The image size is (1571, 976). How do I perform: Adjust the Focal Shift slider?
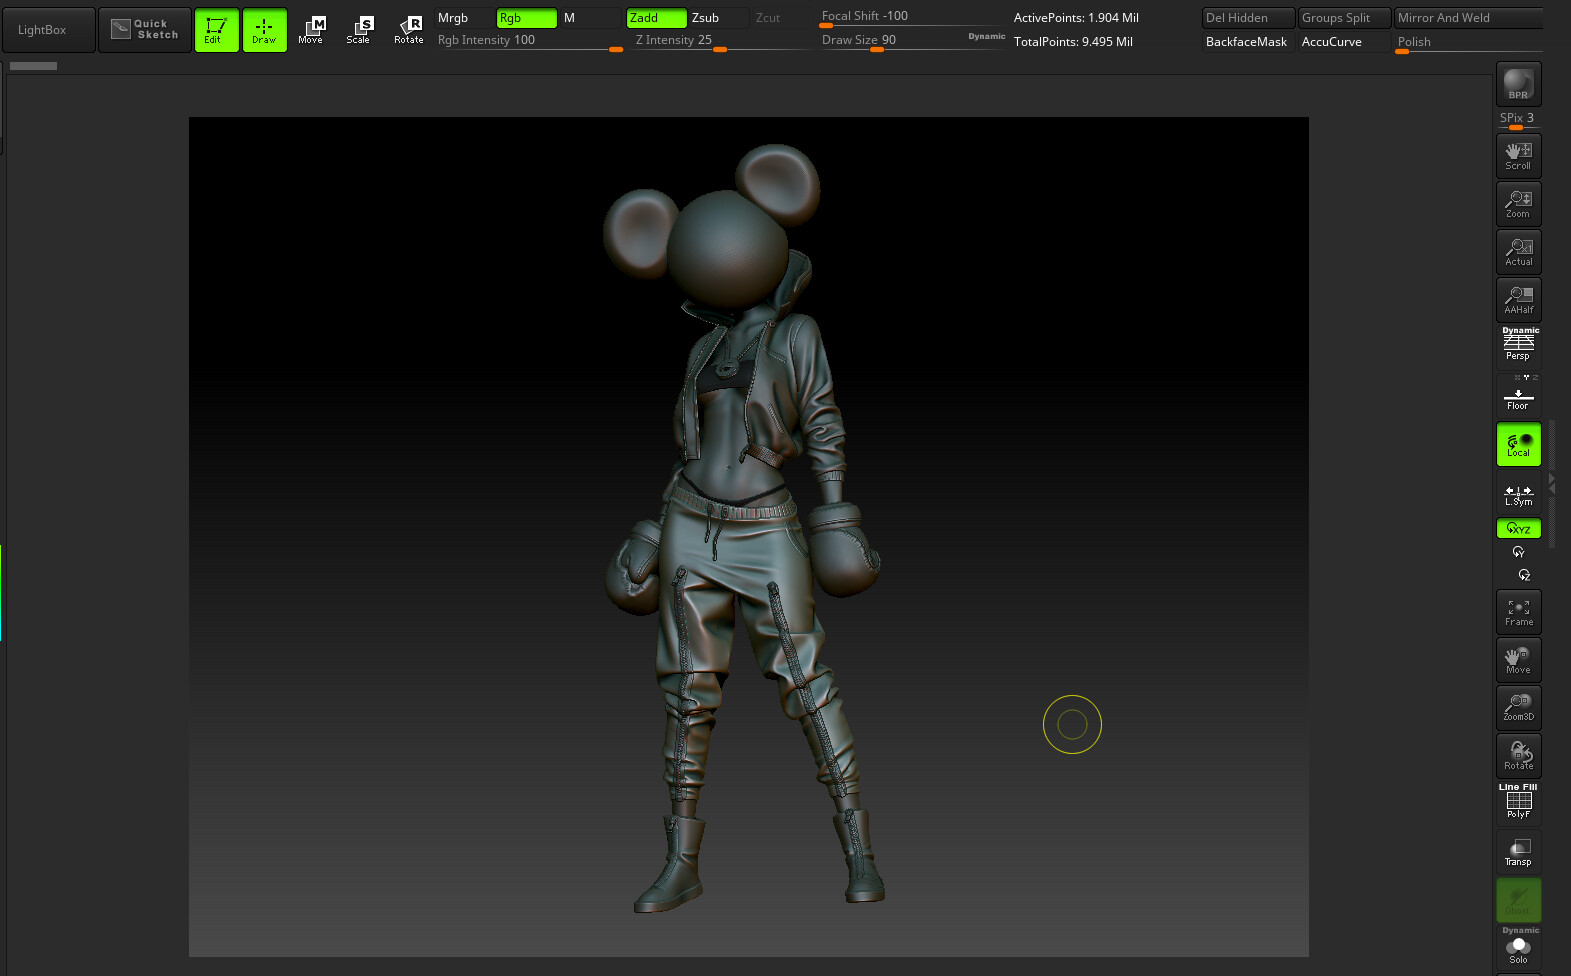tap(910, 17)
